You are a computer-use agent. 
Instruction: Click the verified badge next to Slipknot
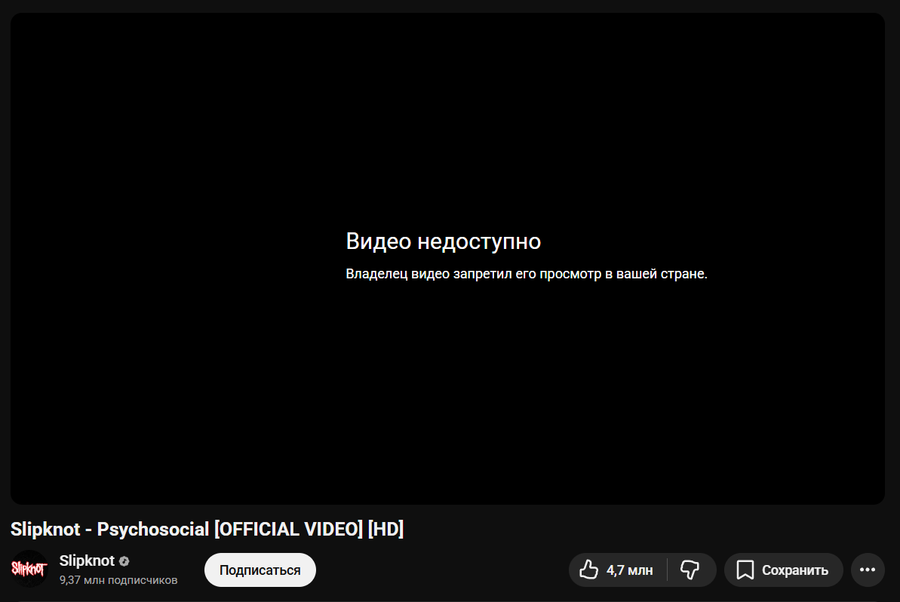point(124,561)
